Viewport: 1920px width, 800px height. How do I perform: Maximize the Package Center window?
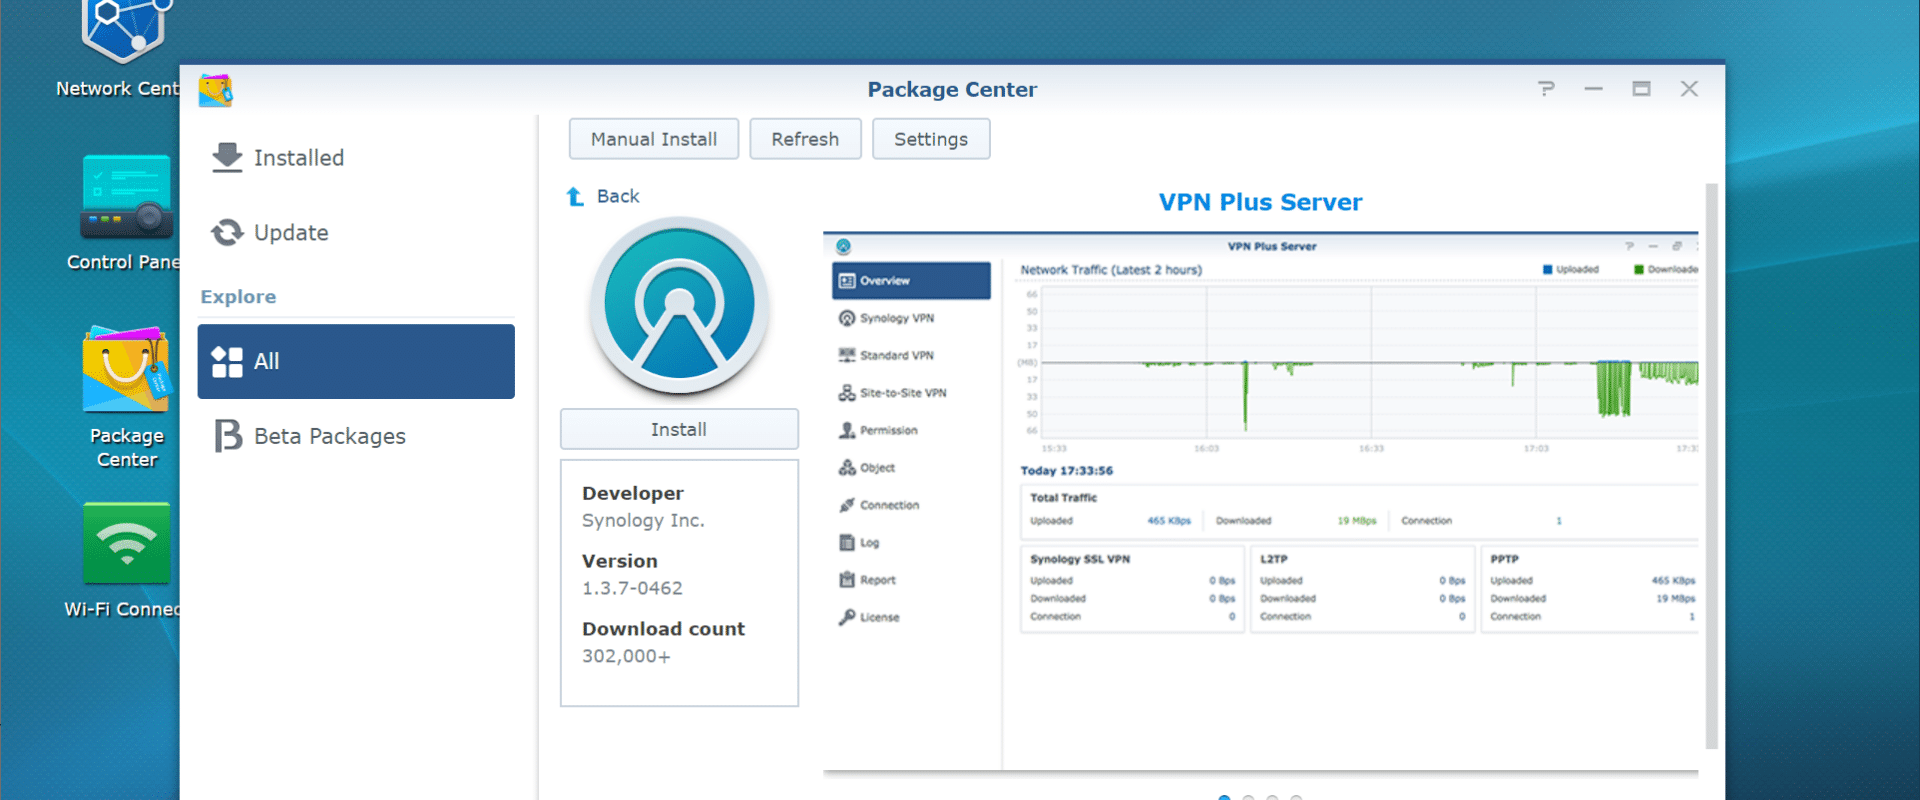pos(1641,89)
